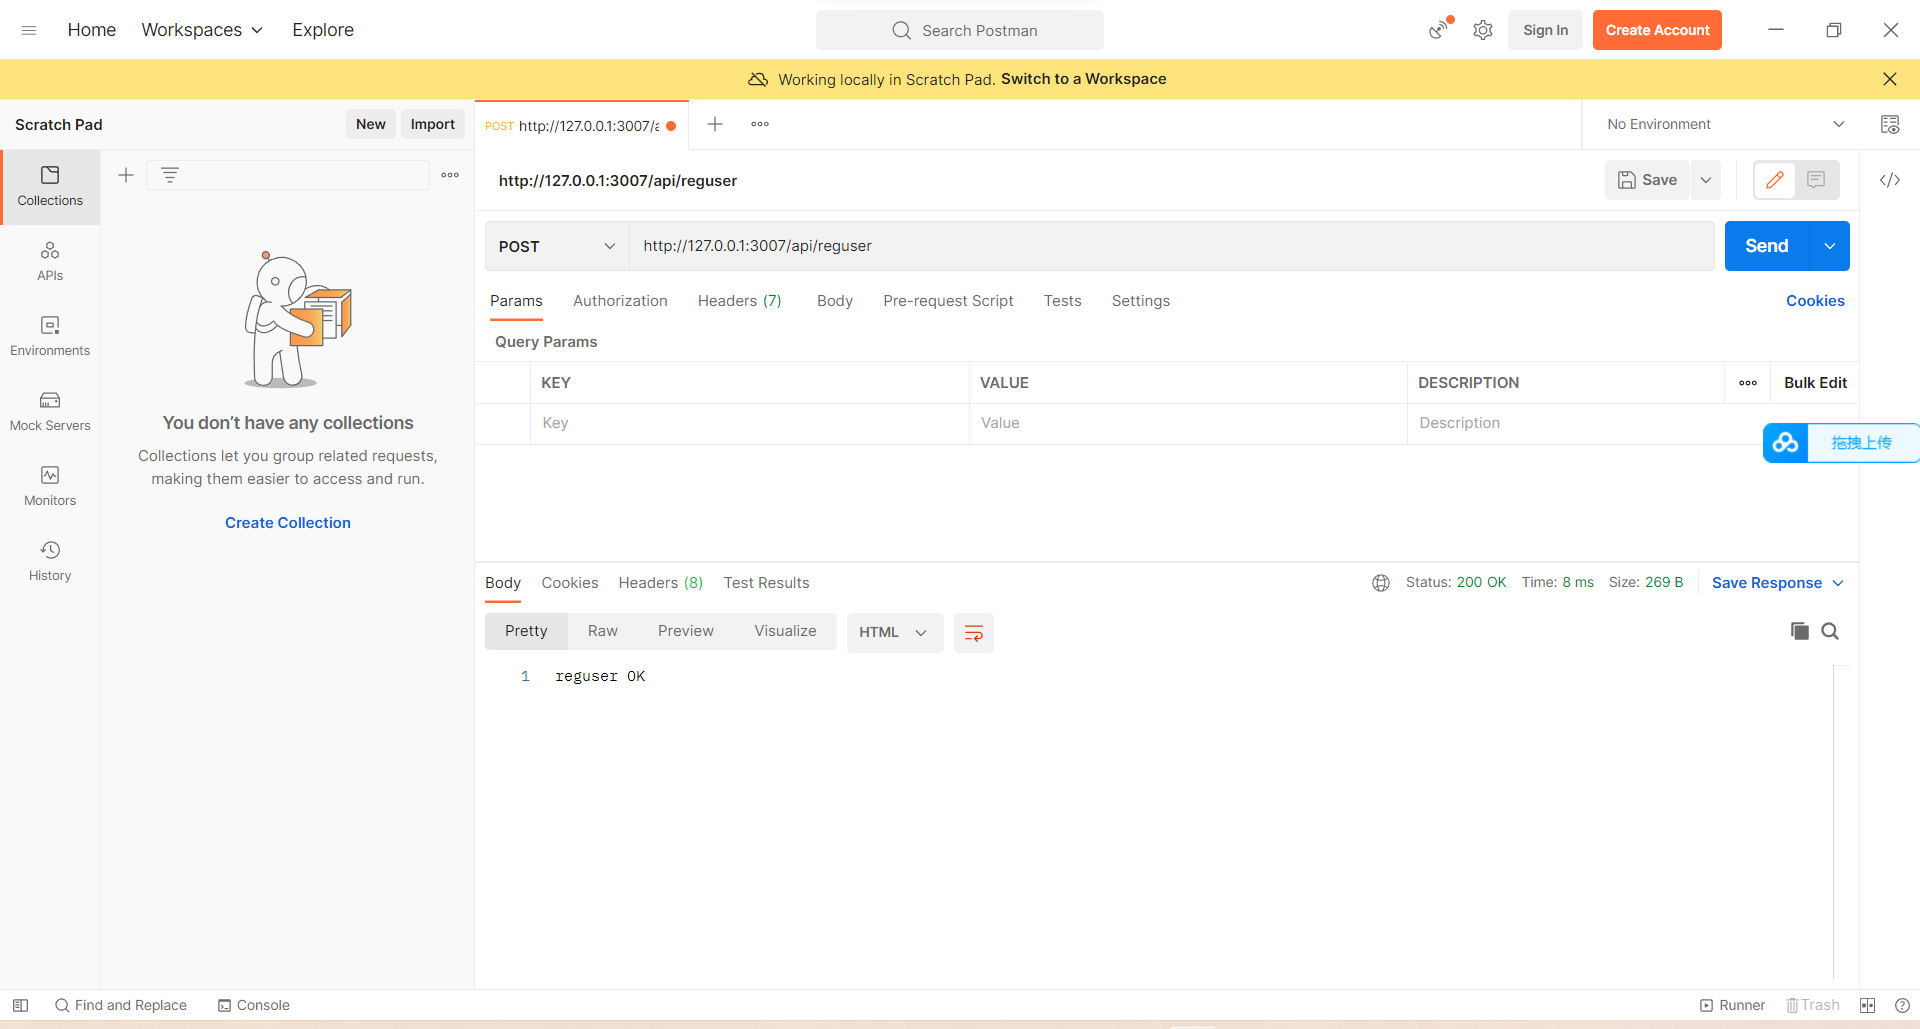This screenshot has width=1920, height=1029.
Task: Open the Monitors sidebar panel
Action: [50, 487]
